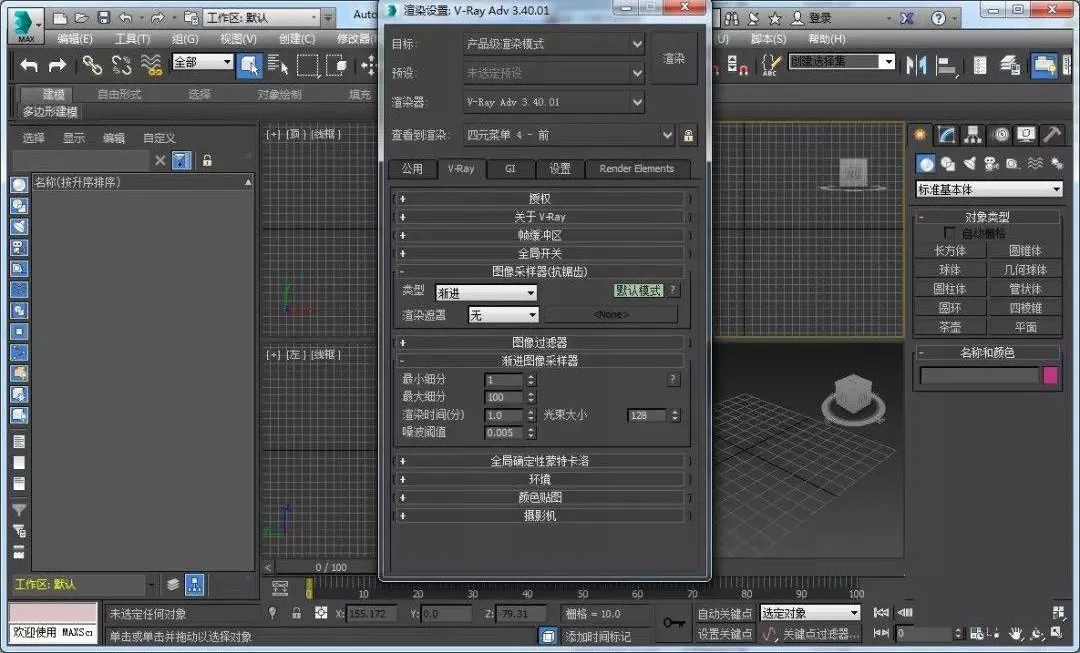Open the 标准基本体 object category dropdown

tap(988, 189)
